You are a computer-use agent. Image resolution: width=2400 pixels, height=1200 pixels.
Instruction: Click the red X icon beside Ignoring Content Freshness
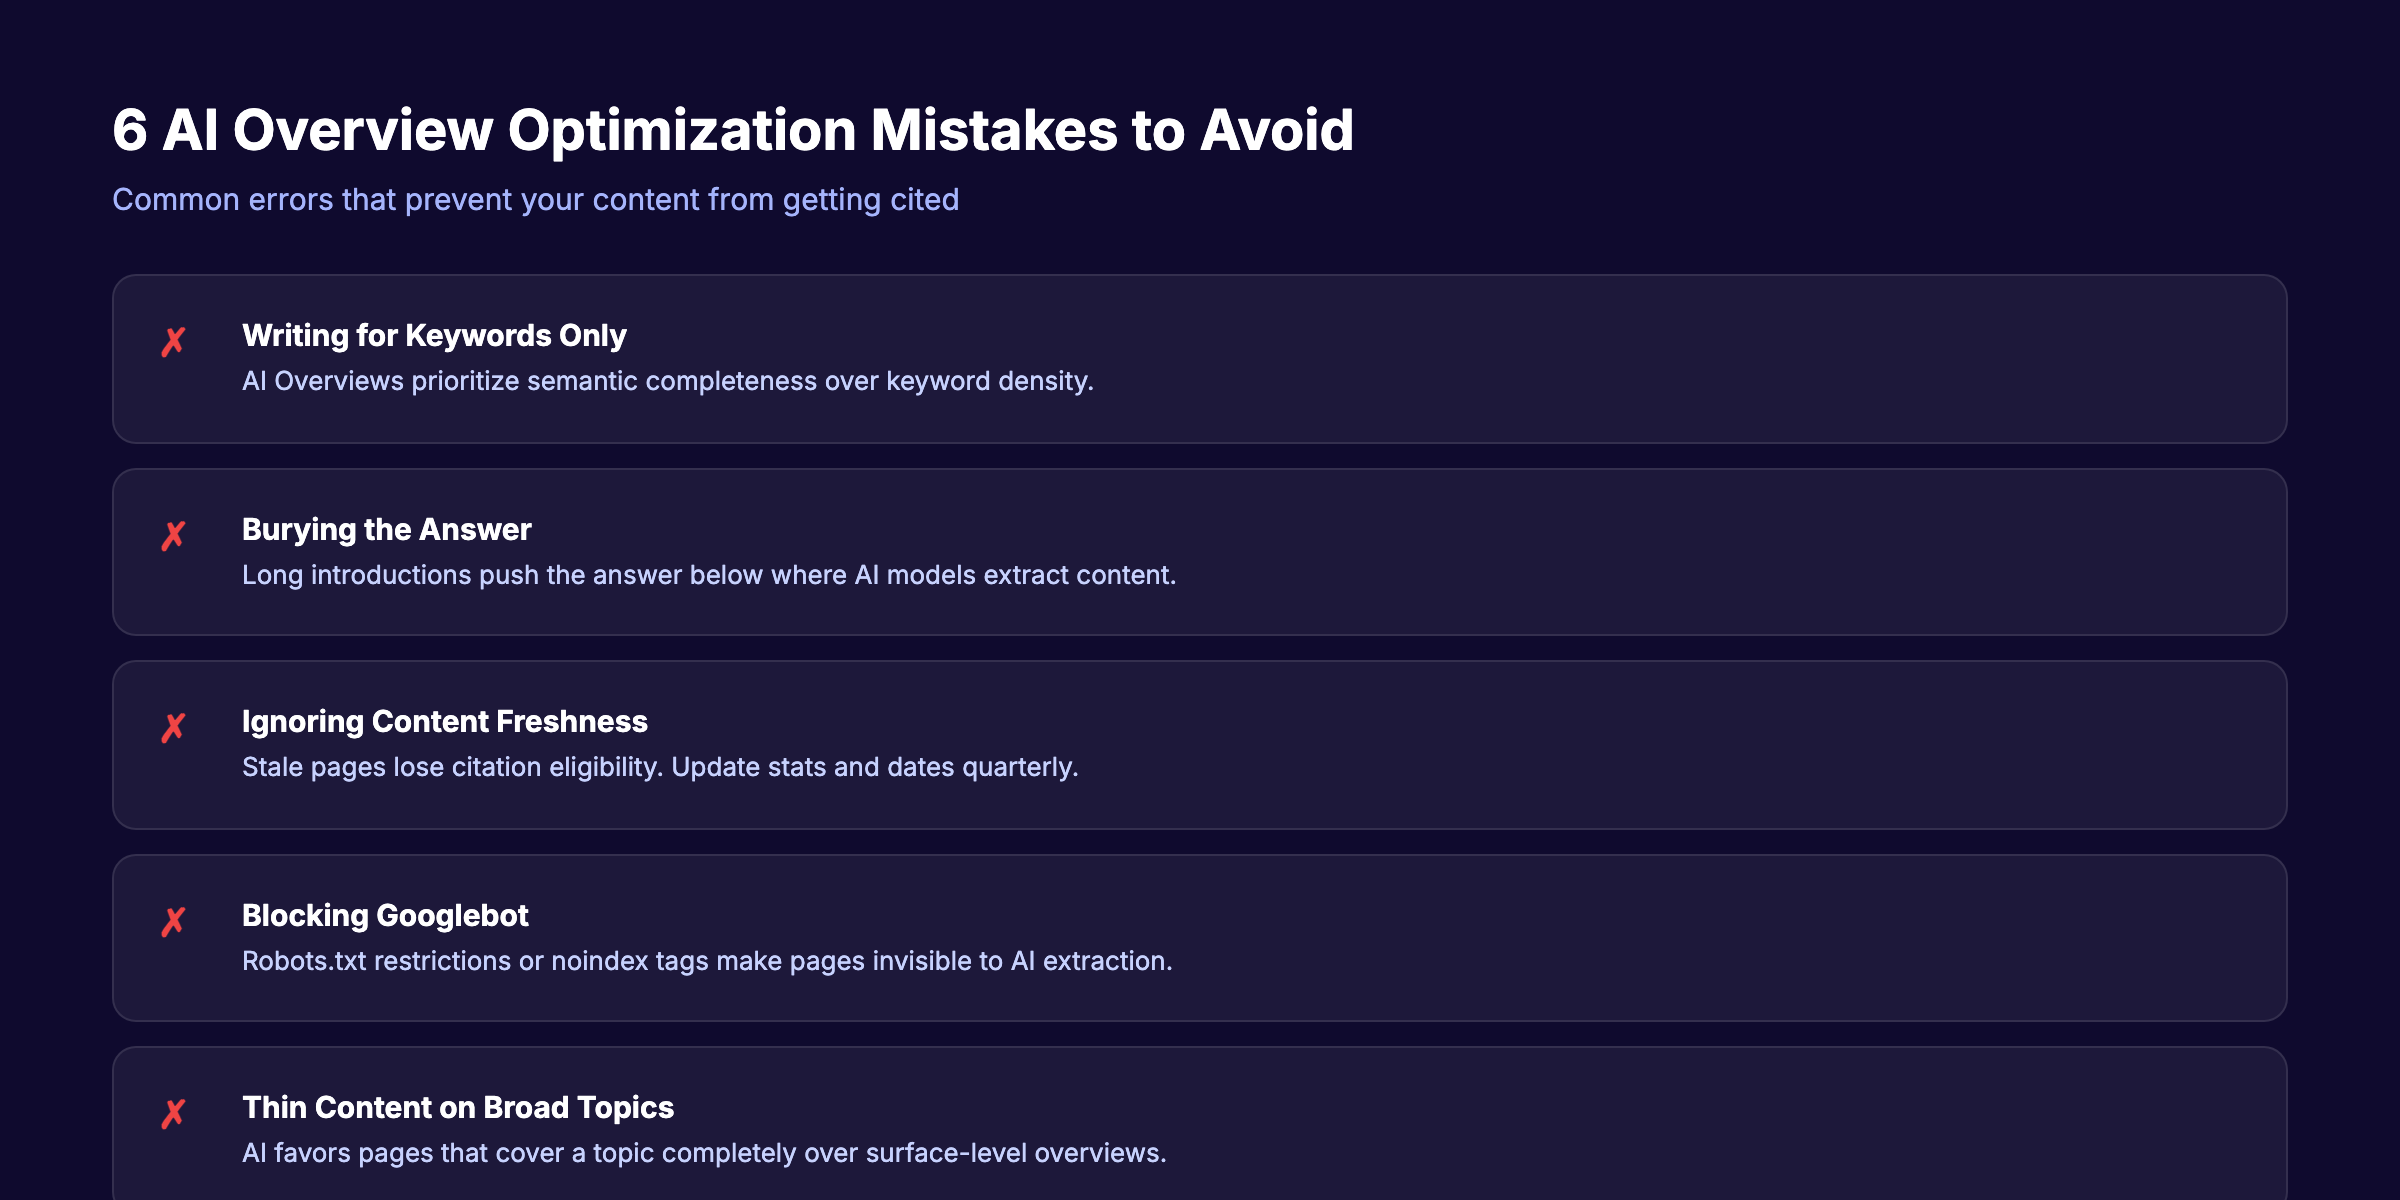(174, 727)
